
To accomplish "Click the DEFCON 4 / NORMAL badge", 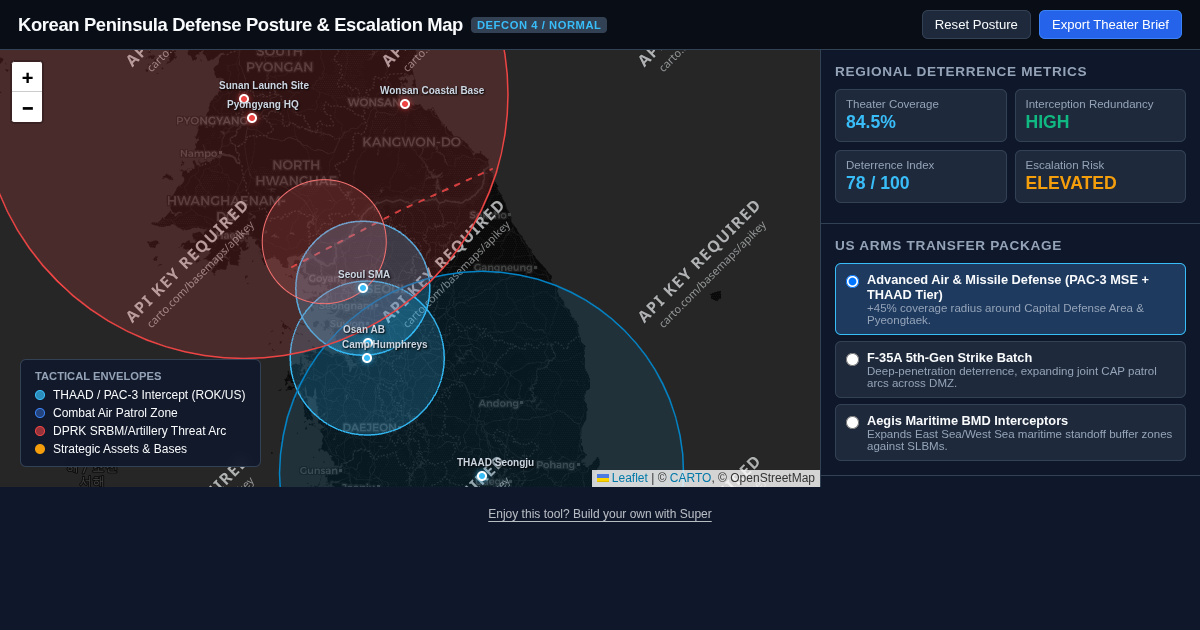I will 539,25.
